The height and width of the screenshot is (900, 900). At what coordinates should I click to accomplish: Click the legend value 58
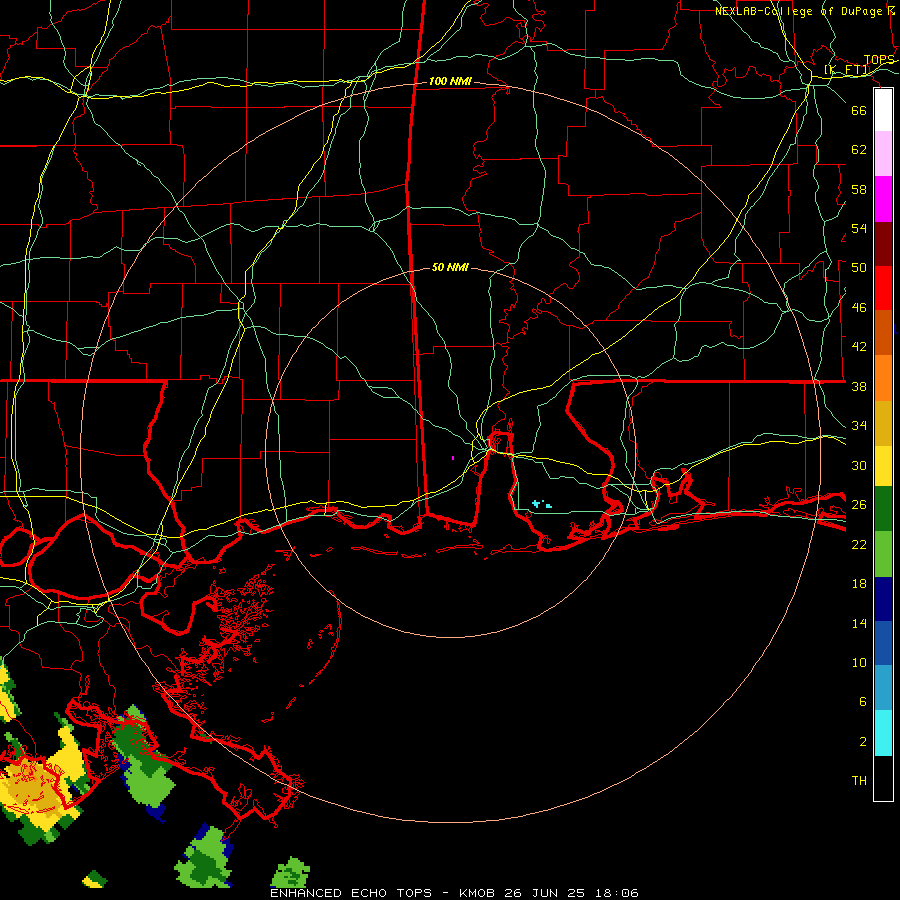(x=859, y=189)
